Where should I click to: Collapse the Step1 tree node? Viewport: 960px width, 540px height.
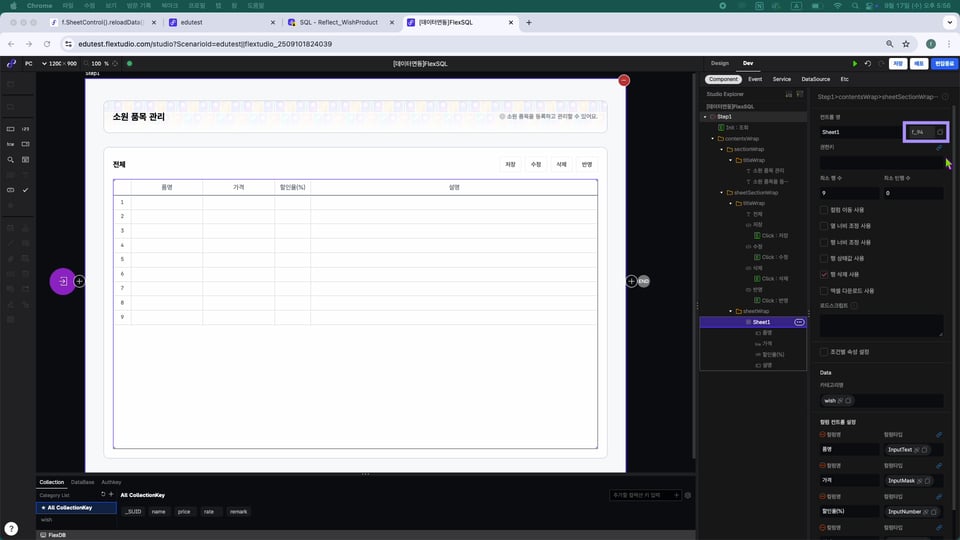coord(705,117)
